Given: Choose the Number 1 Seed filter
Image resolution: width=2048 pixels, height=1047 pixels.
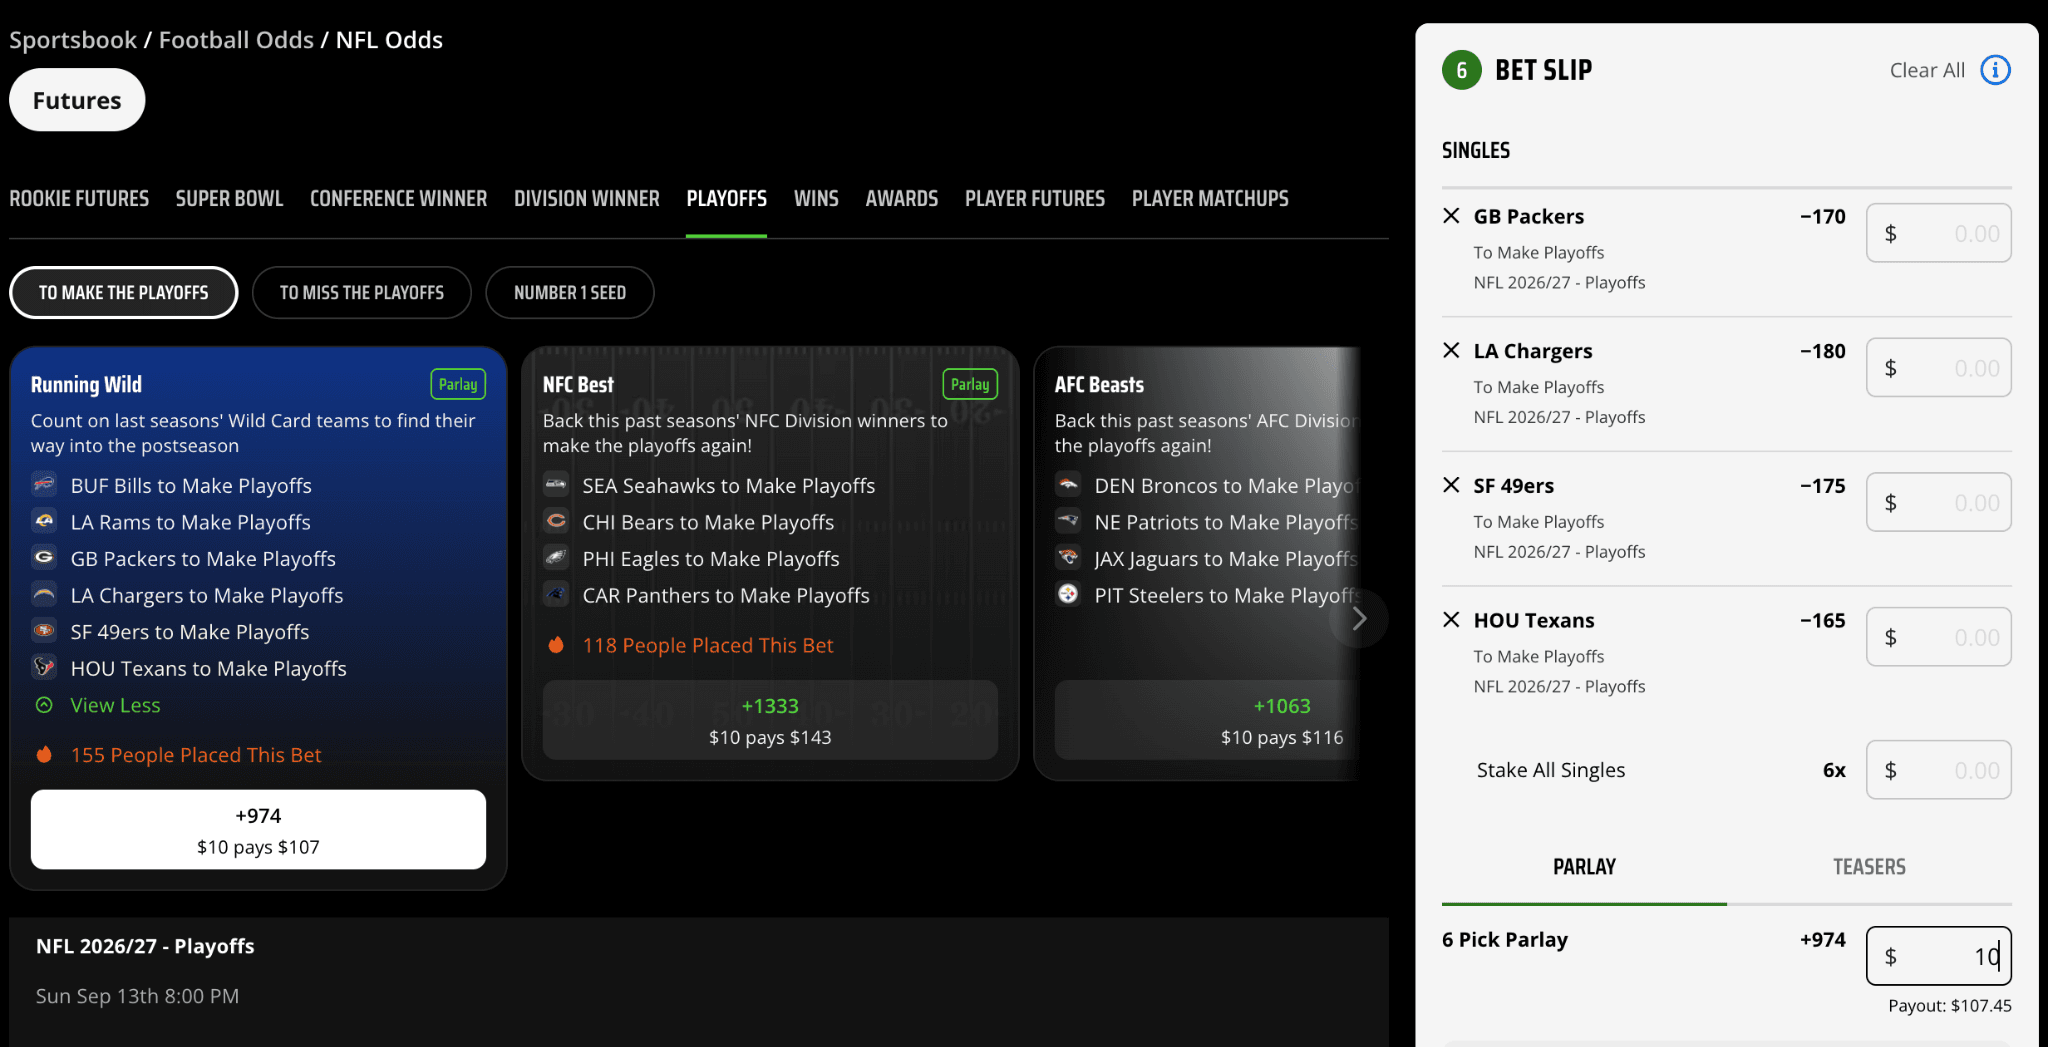Looking at the screenshot, I should (569, 293).
